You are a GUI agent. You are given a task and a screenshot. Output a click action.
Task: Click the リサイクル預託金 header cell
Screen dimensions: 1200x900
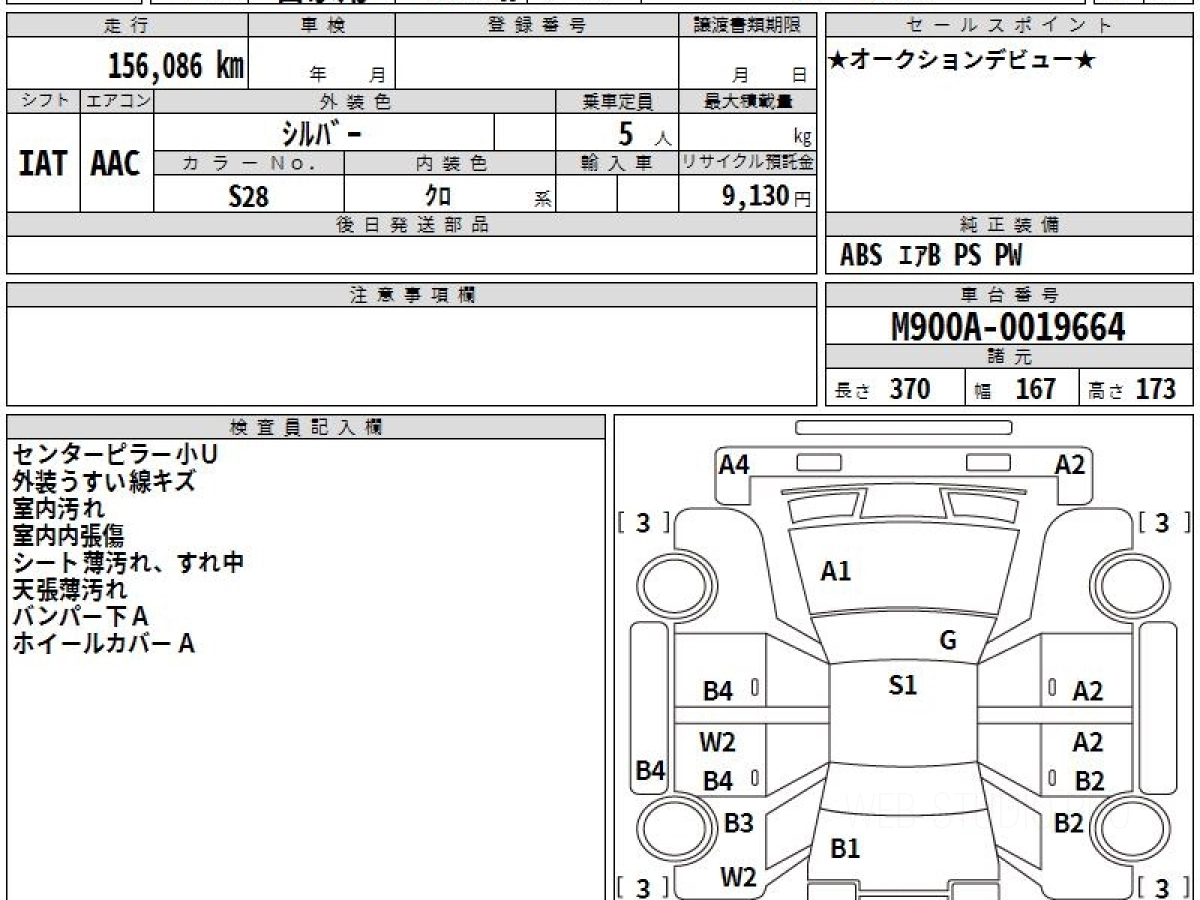click(747, 163)
